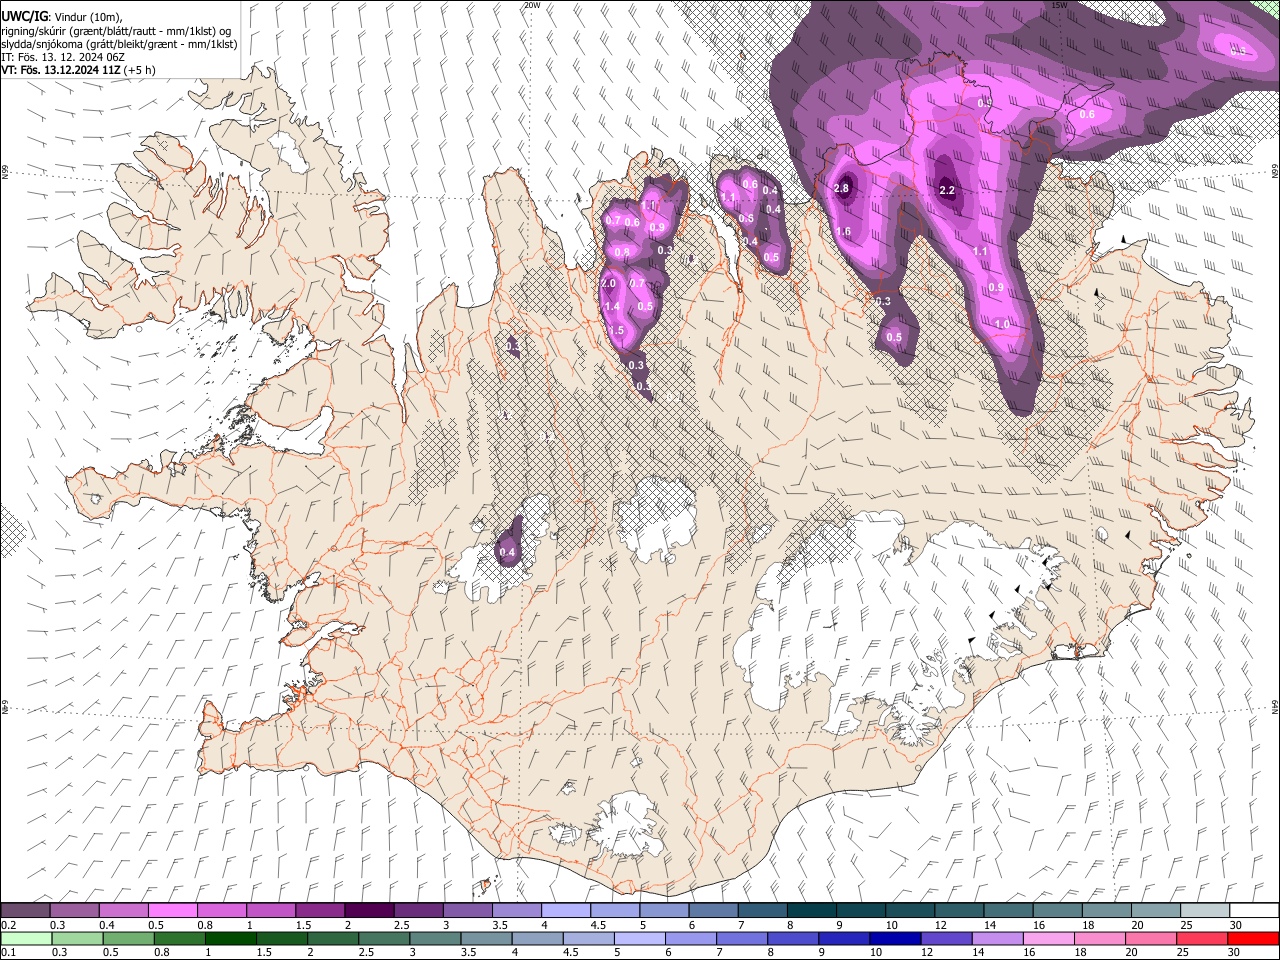The image size is (1280, 960).
Task: Pick the bright pink snow swatch between 0.5 and 0.8
Action: click(x=172, y=910)
